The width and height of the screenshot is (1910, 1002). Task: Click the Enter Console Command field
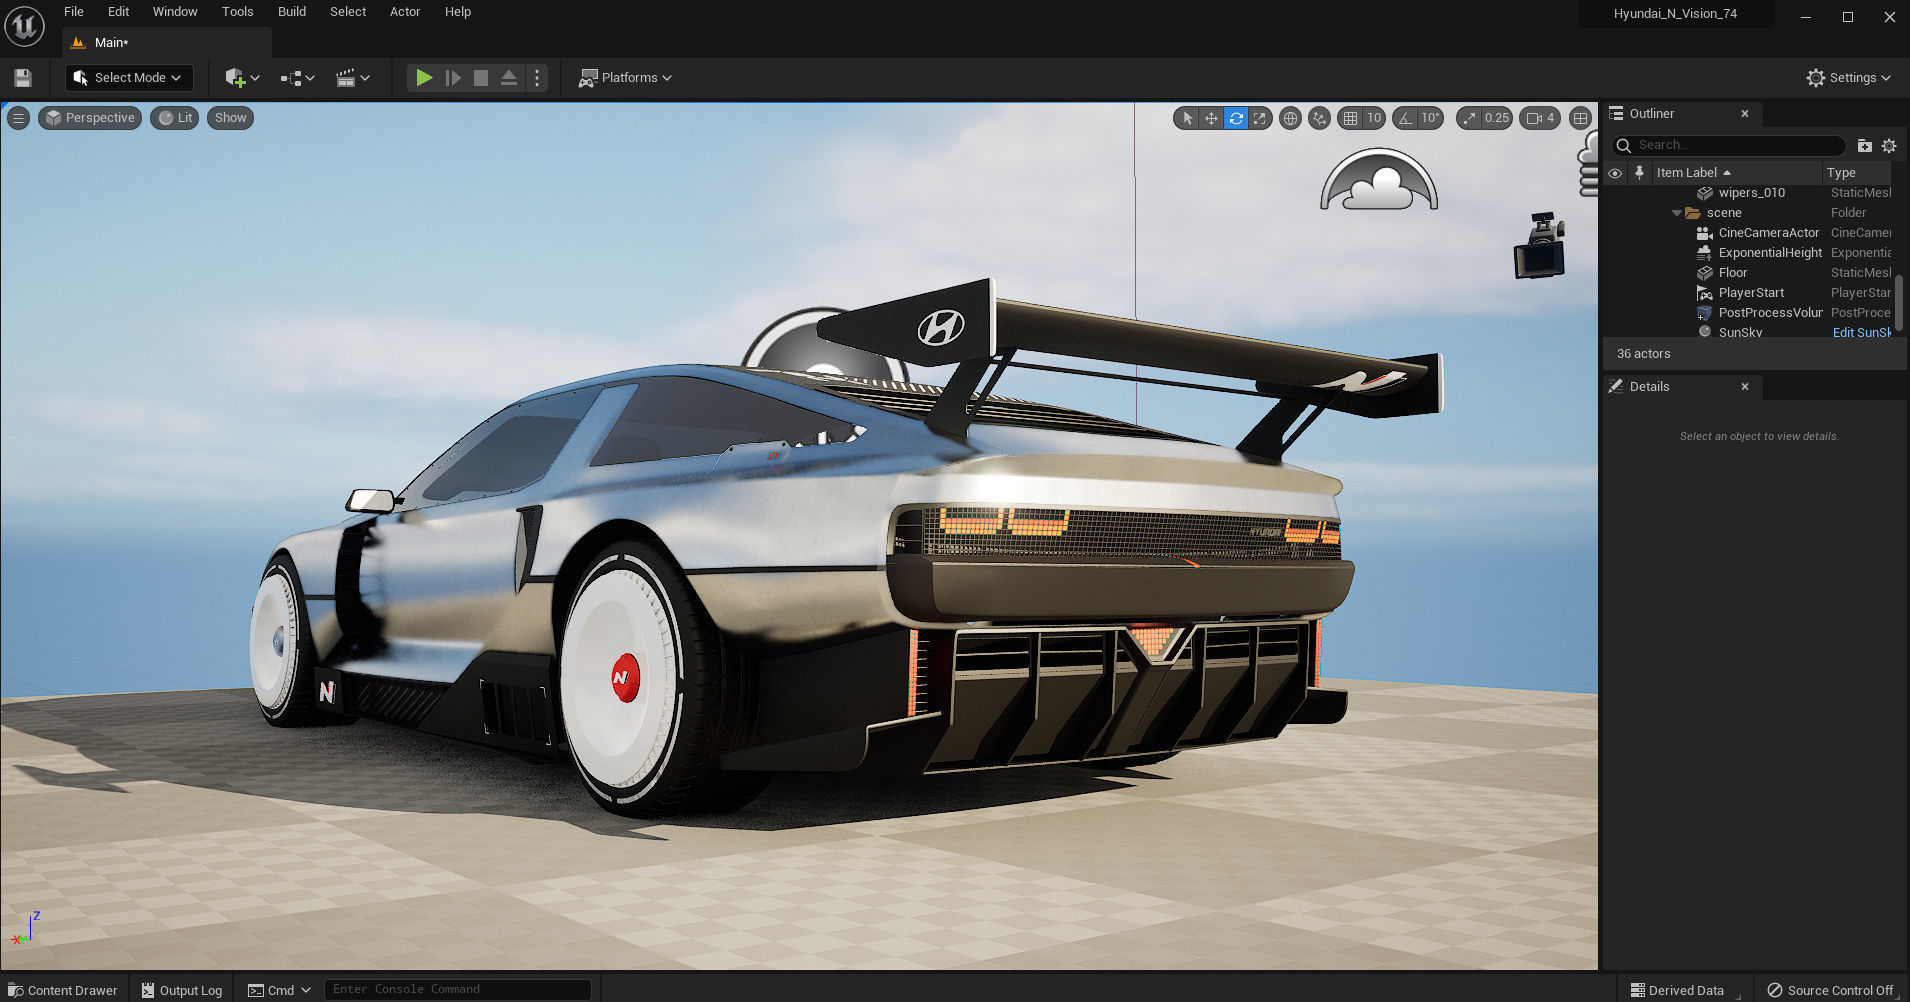point(458,990)
